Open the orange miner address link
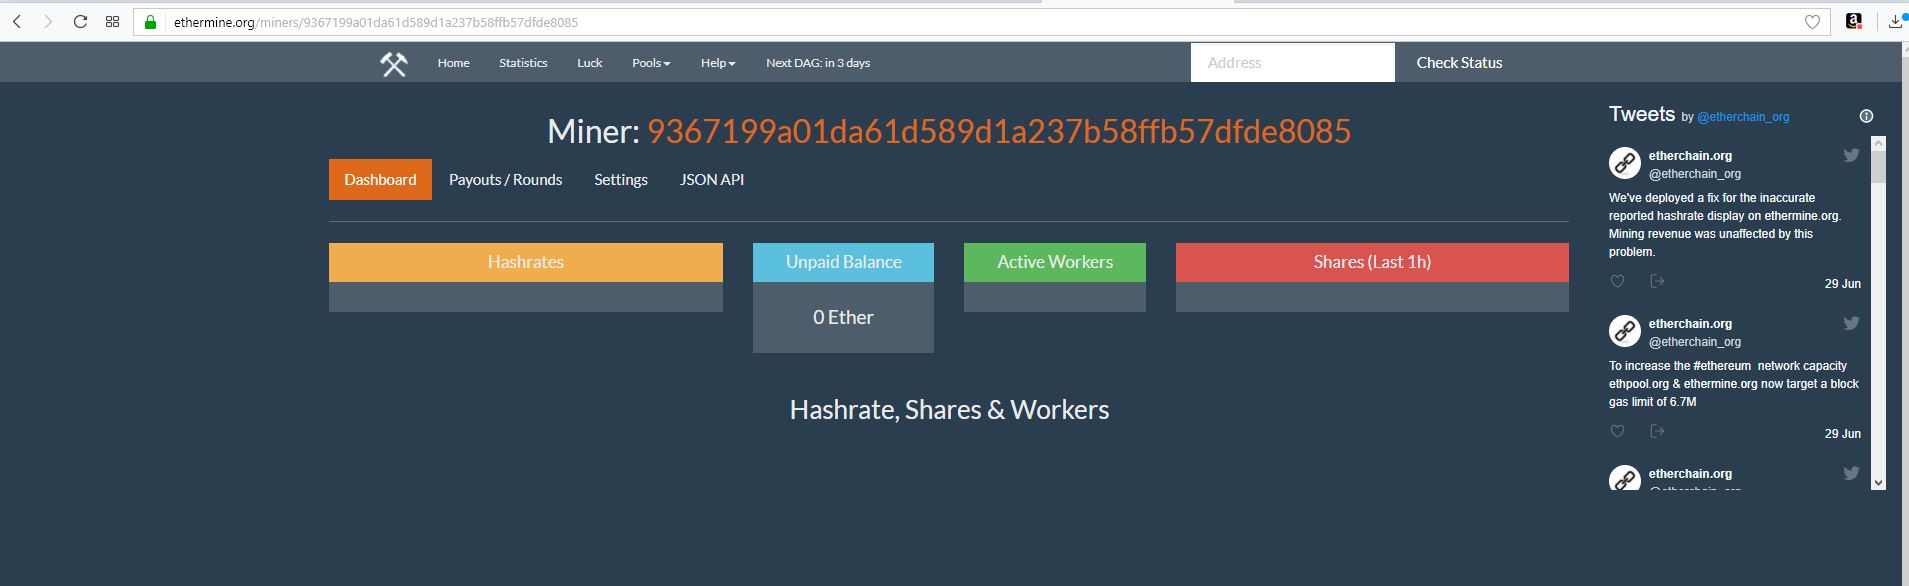The width and height of the screenshot is (1909, 586). point(999,131)
